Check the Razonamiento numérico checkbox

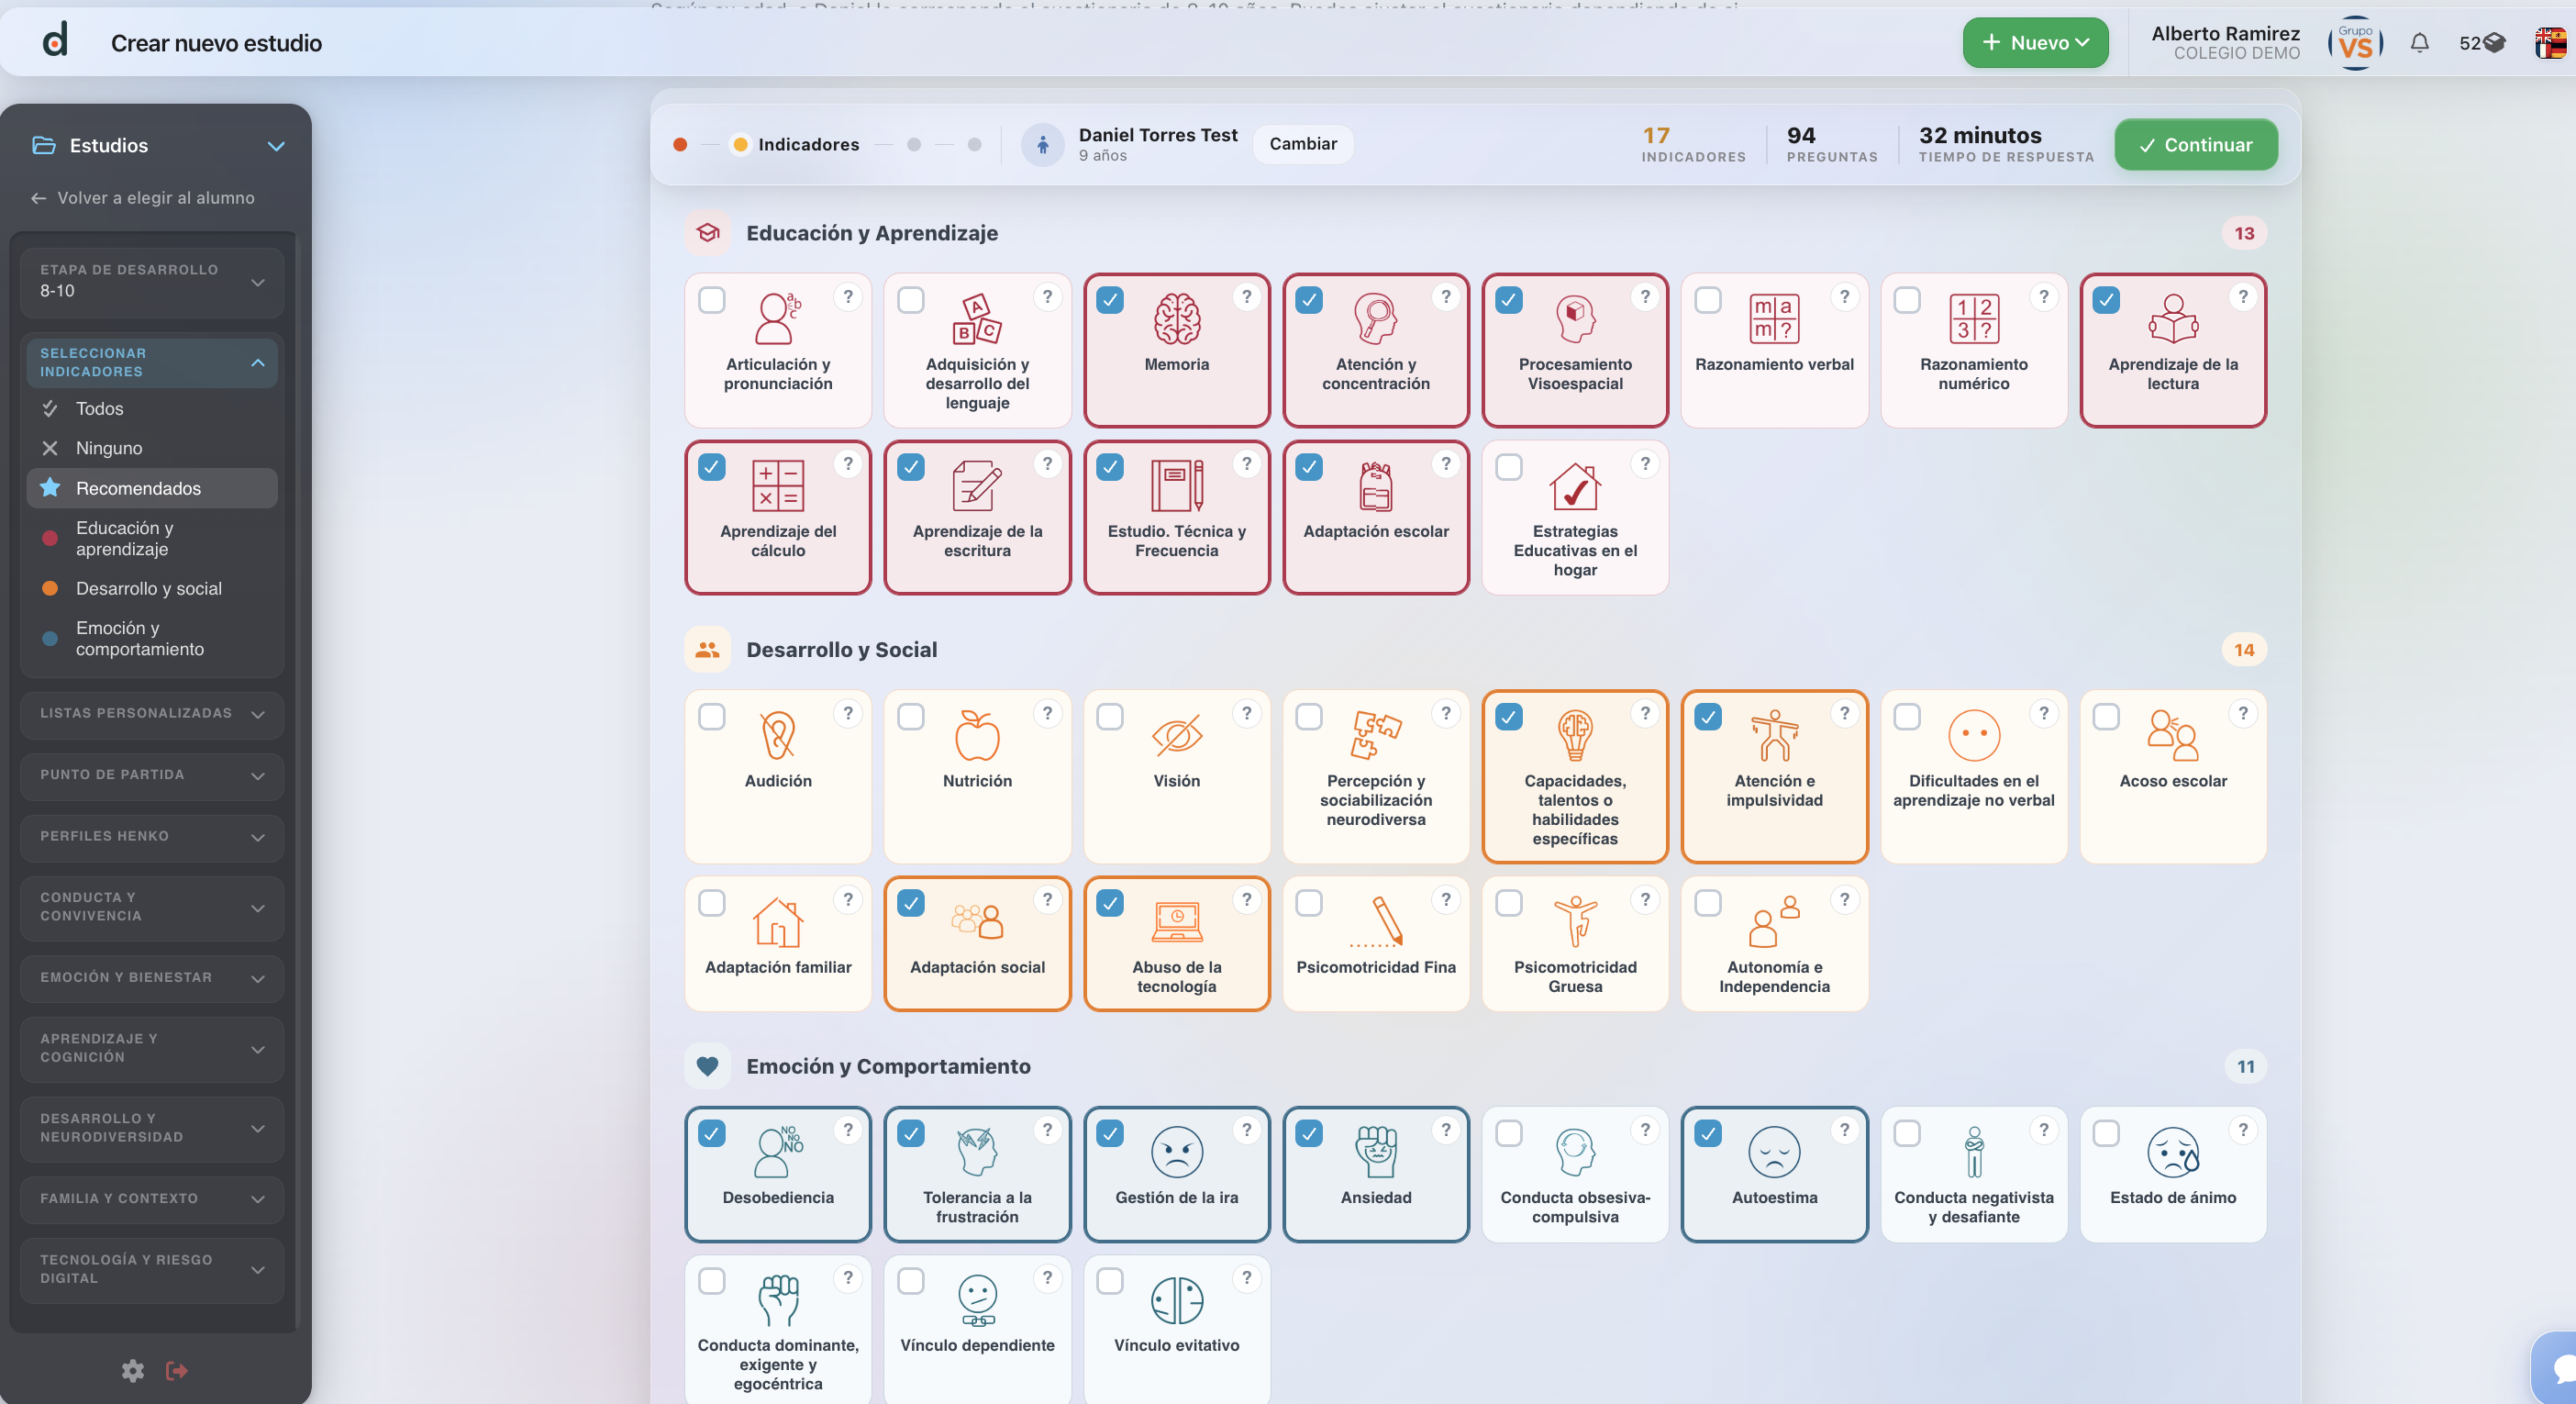pyautogui.click(x=1907, y=300)
